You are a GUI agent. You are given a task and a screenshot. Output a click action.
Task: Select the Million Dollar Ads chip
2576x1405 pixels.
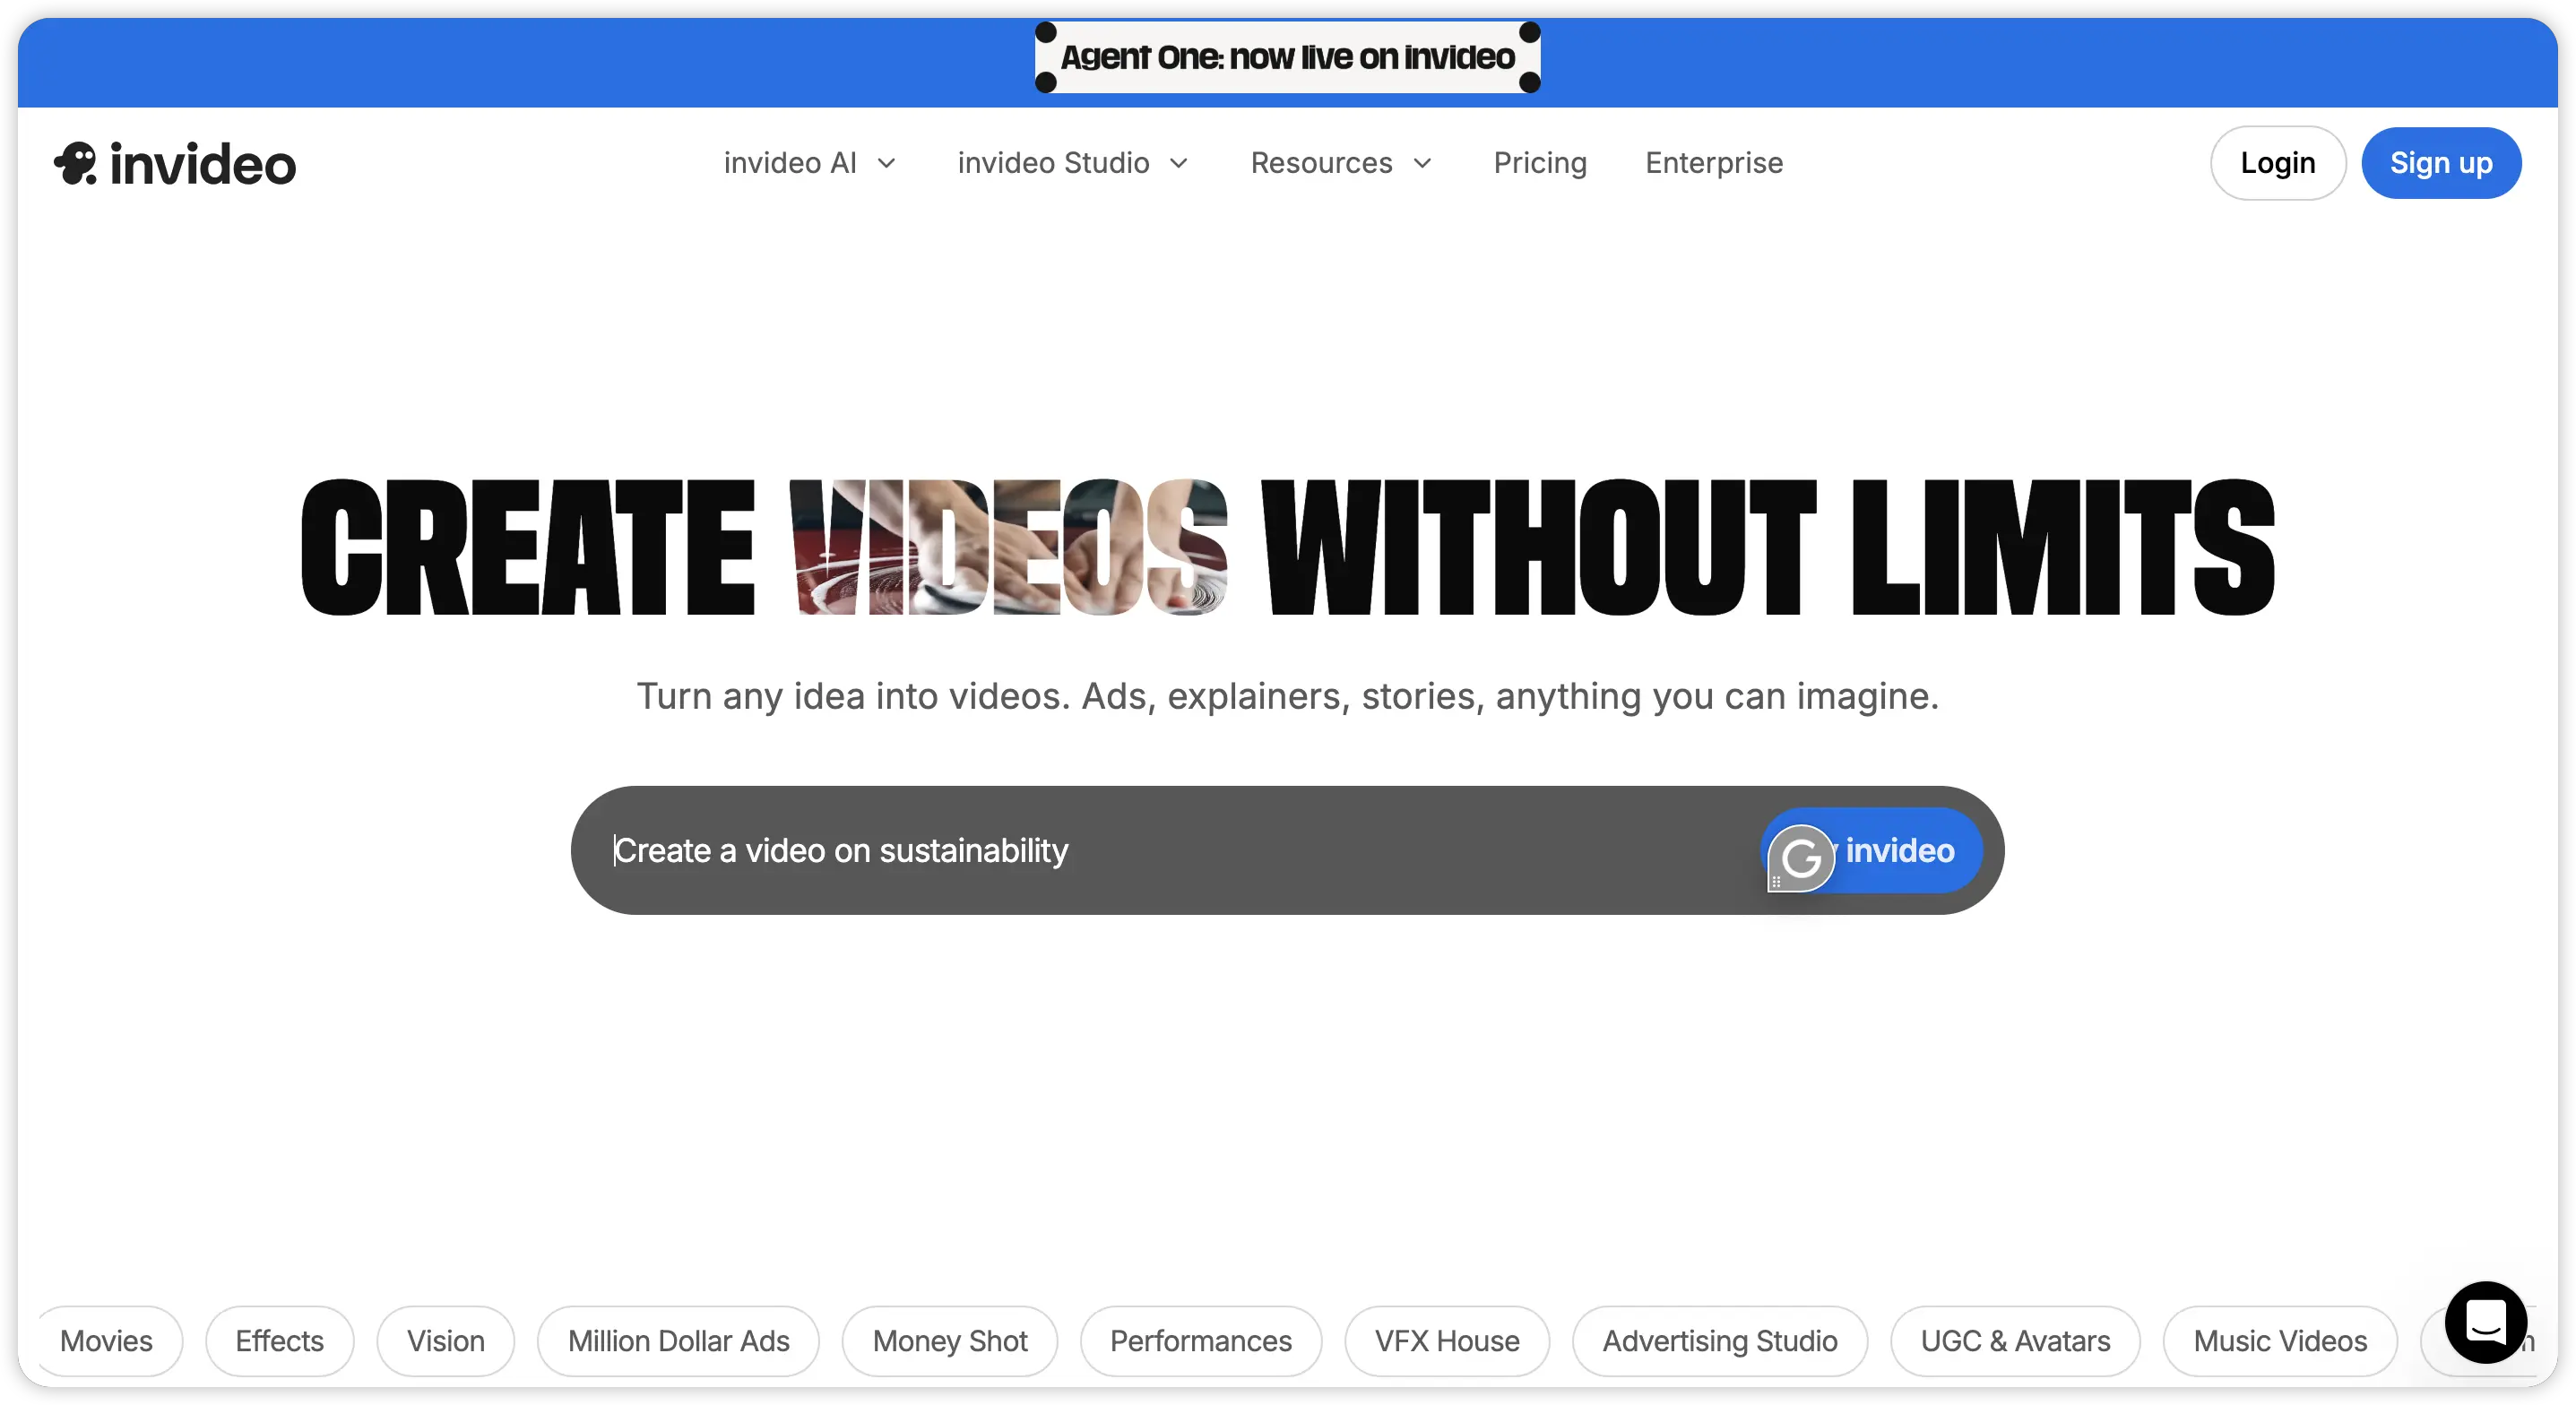[x=678, y=1340]
